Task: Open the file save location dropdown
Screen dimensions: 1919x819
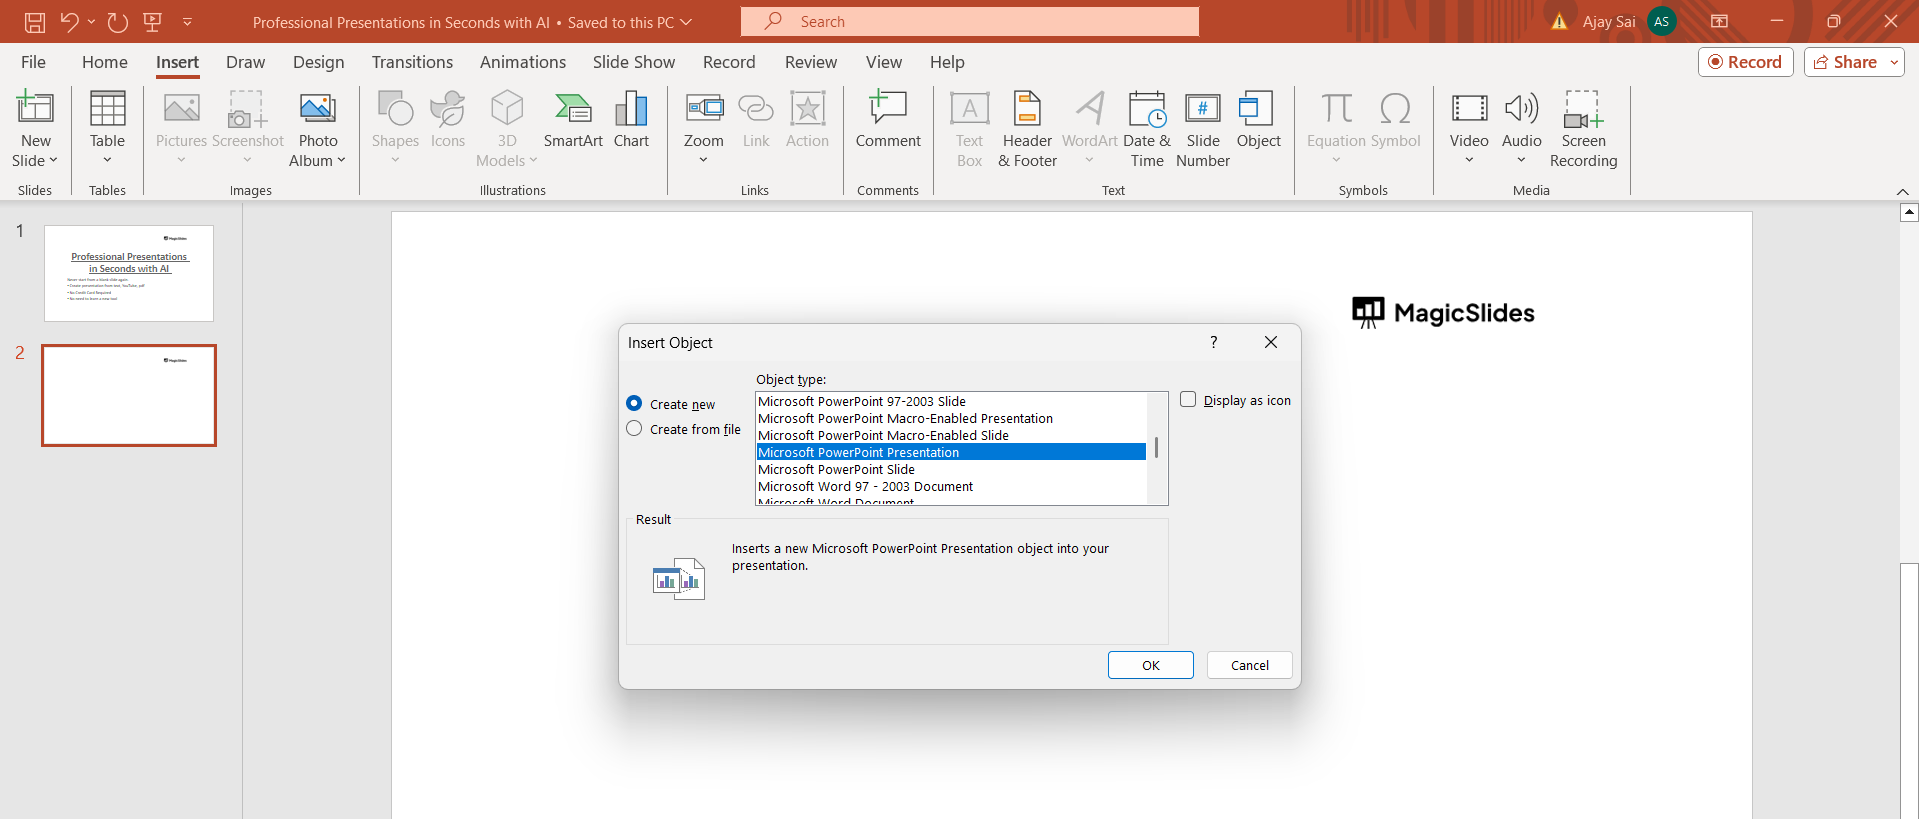Action: pyautogui.click(x=686, y=22)
